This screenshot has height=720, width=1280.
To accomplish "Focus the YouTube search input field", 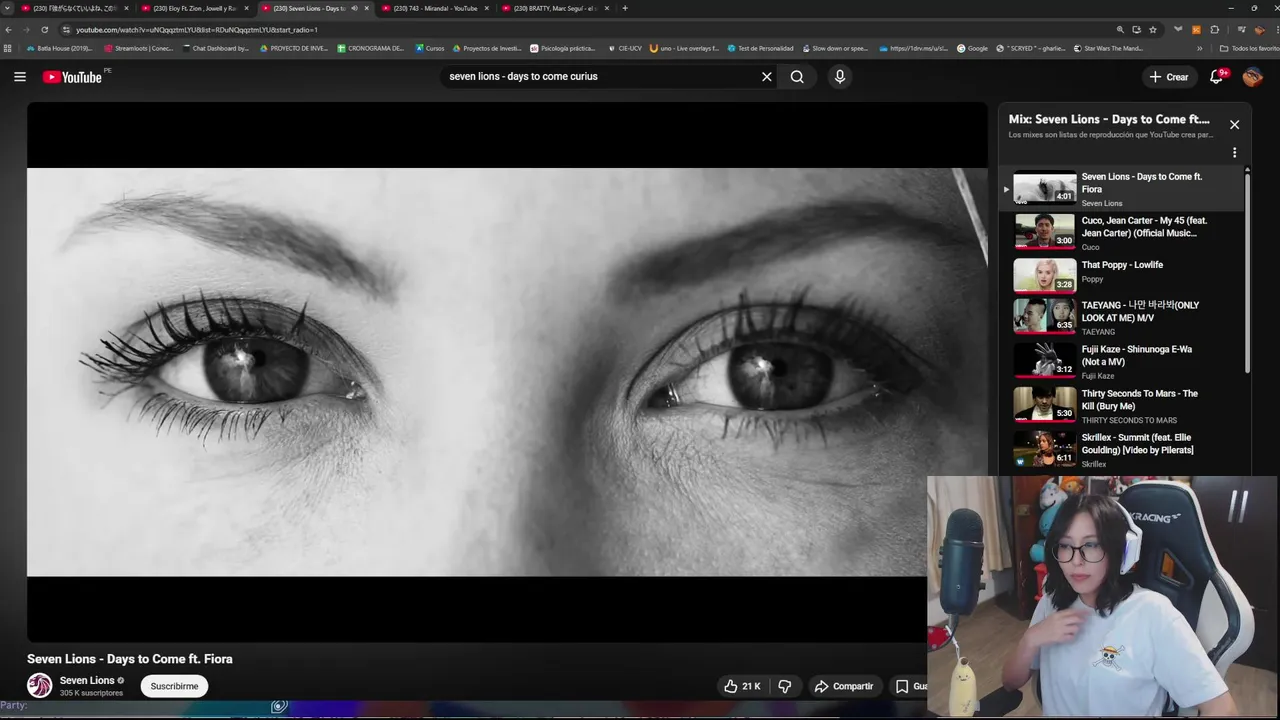I will (x=600, y=77).
